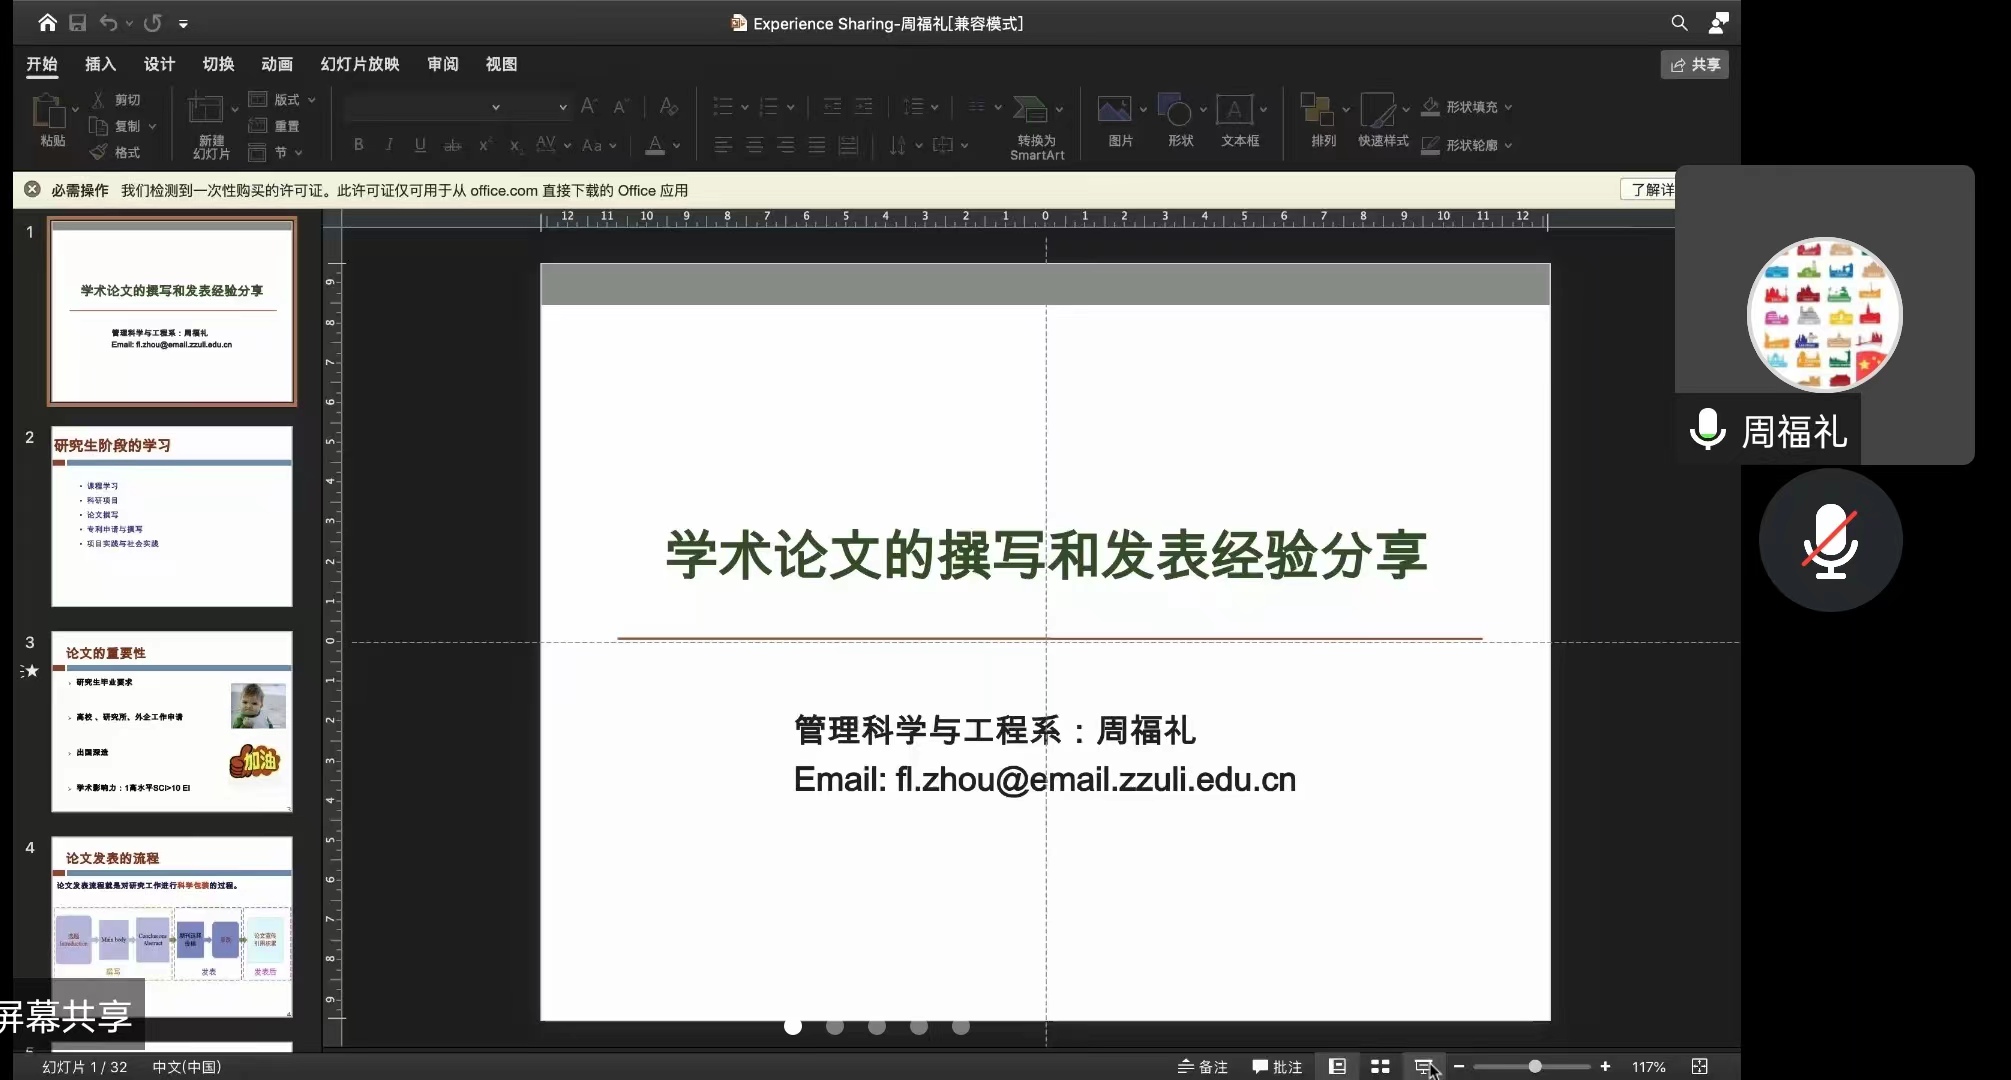Image resolution: width=2011 pixels, height=1080 pixels.
Task: Insert a Text Box (文本框)
Action: pos(1234,111)
